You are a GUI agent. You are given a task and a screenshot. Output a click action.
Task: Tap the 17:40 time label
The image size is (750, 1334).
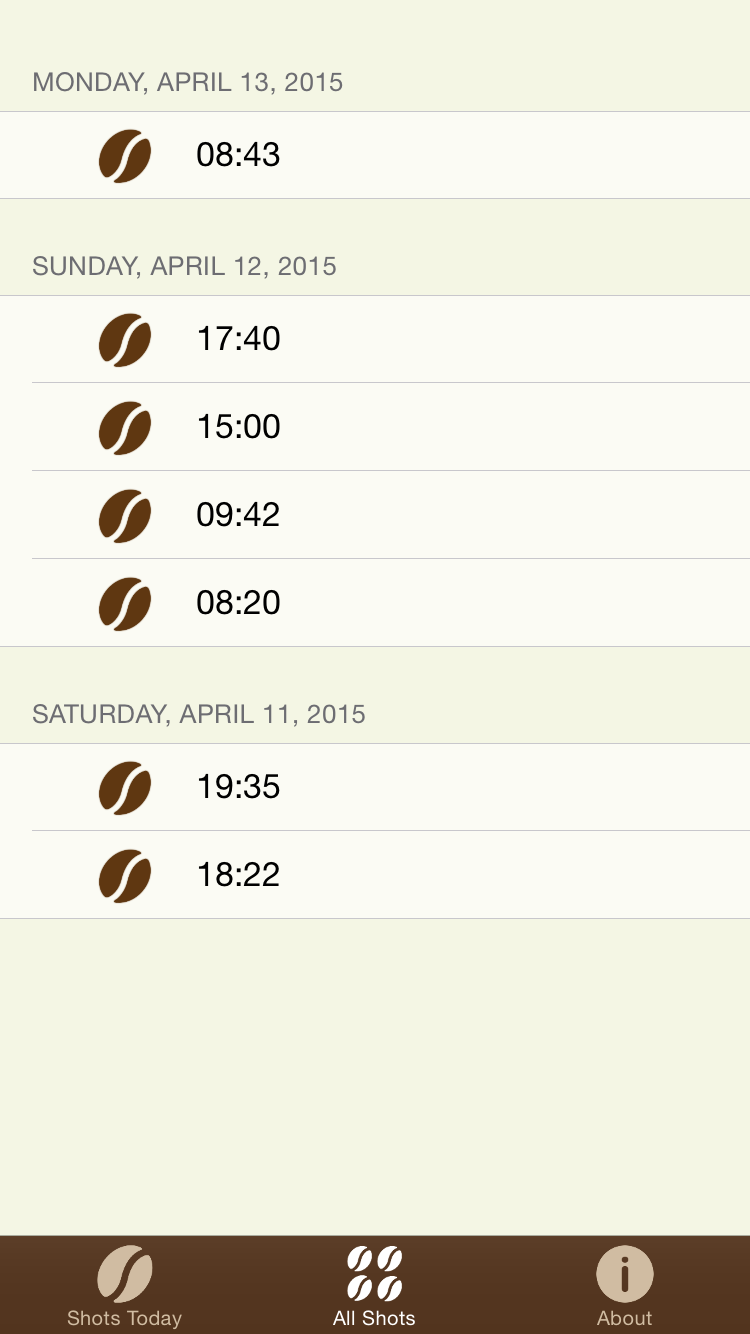point(238,339)
